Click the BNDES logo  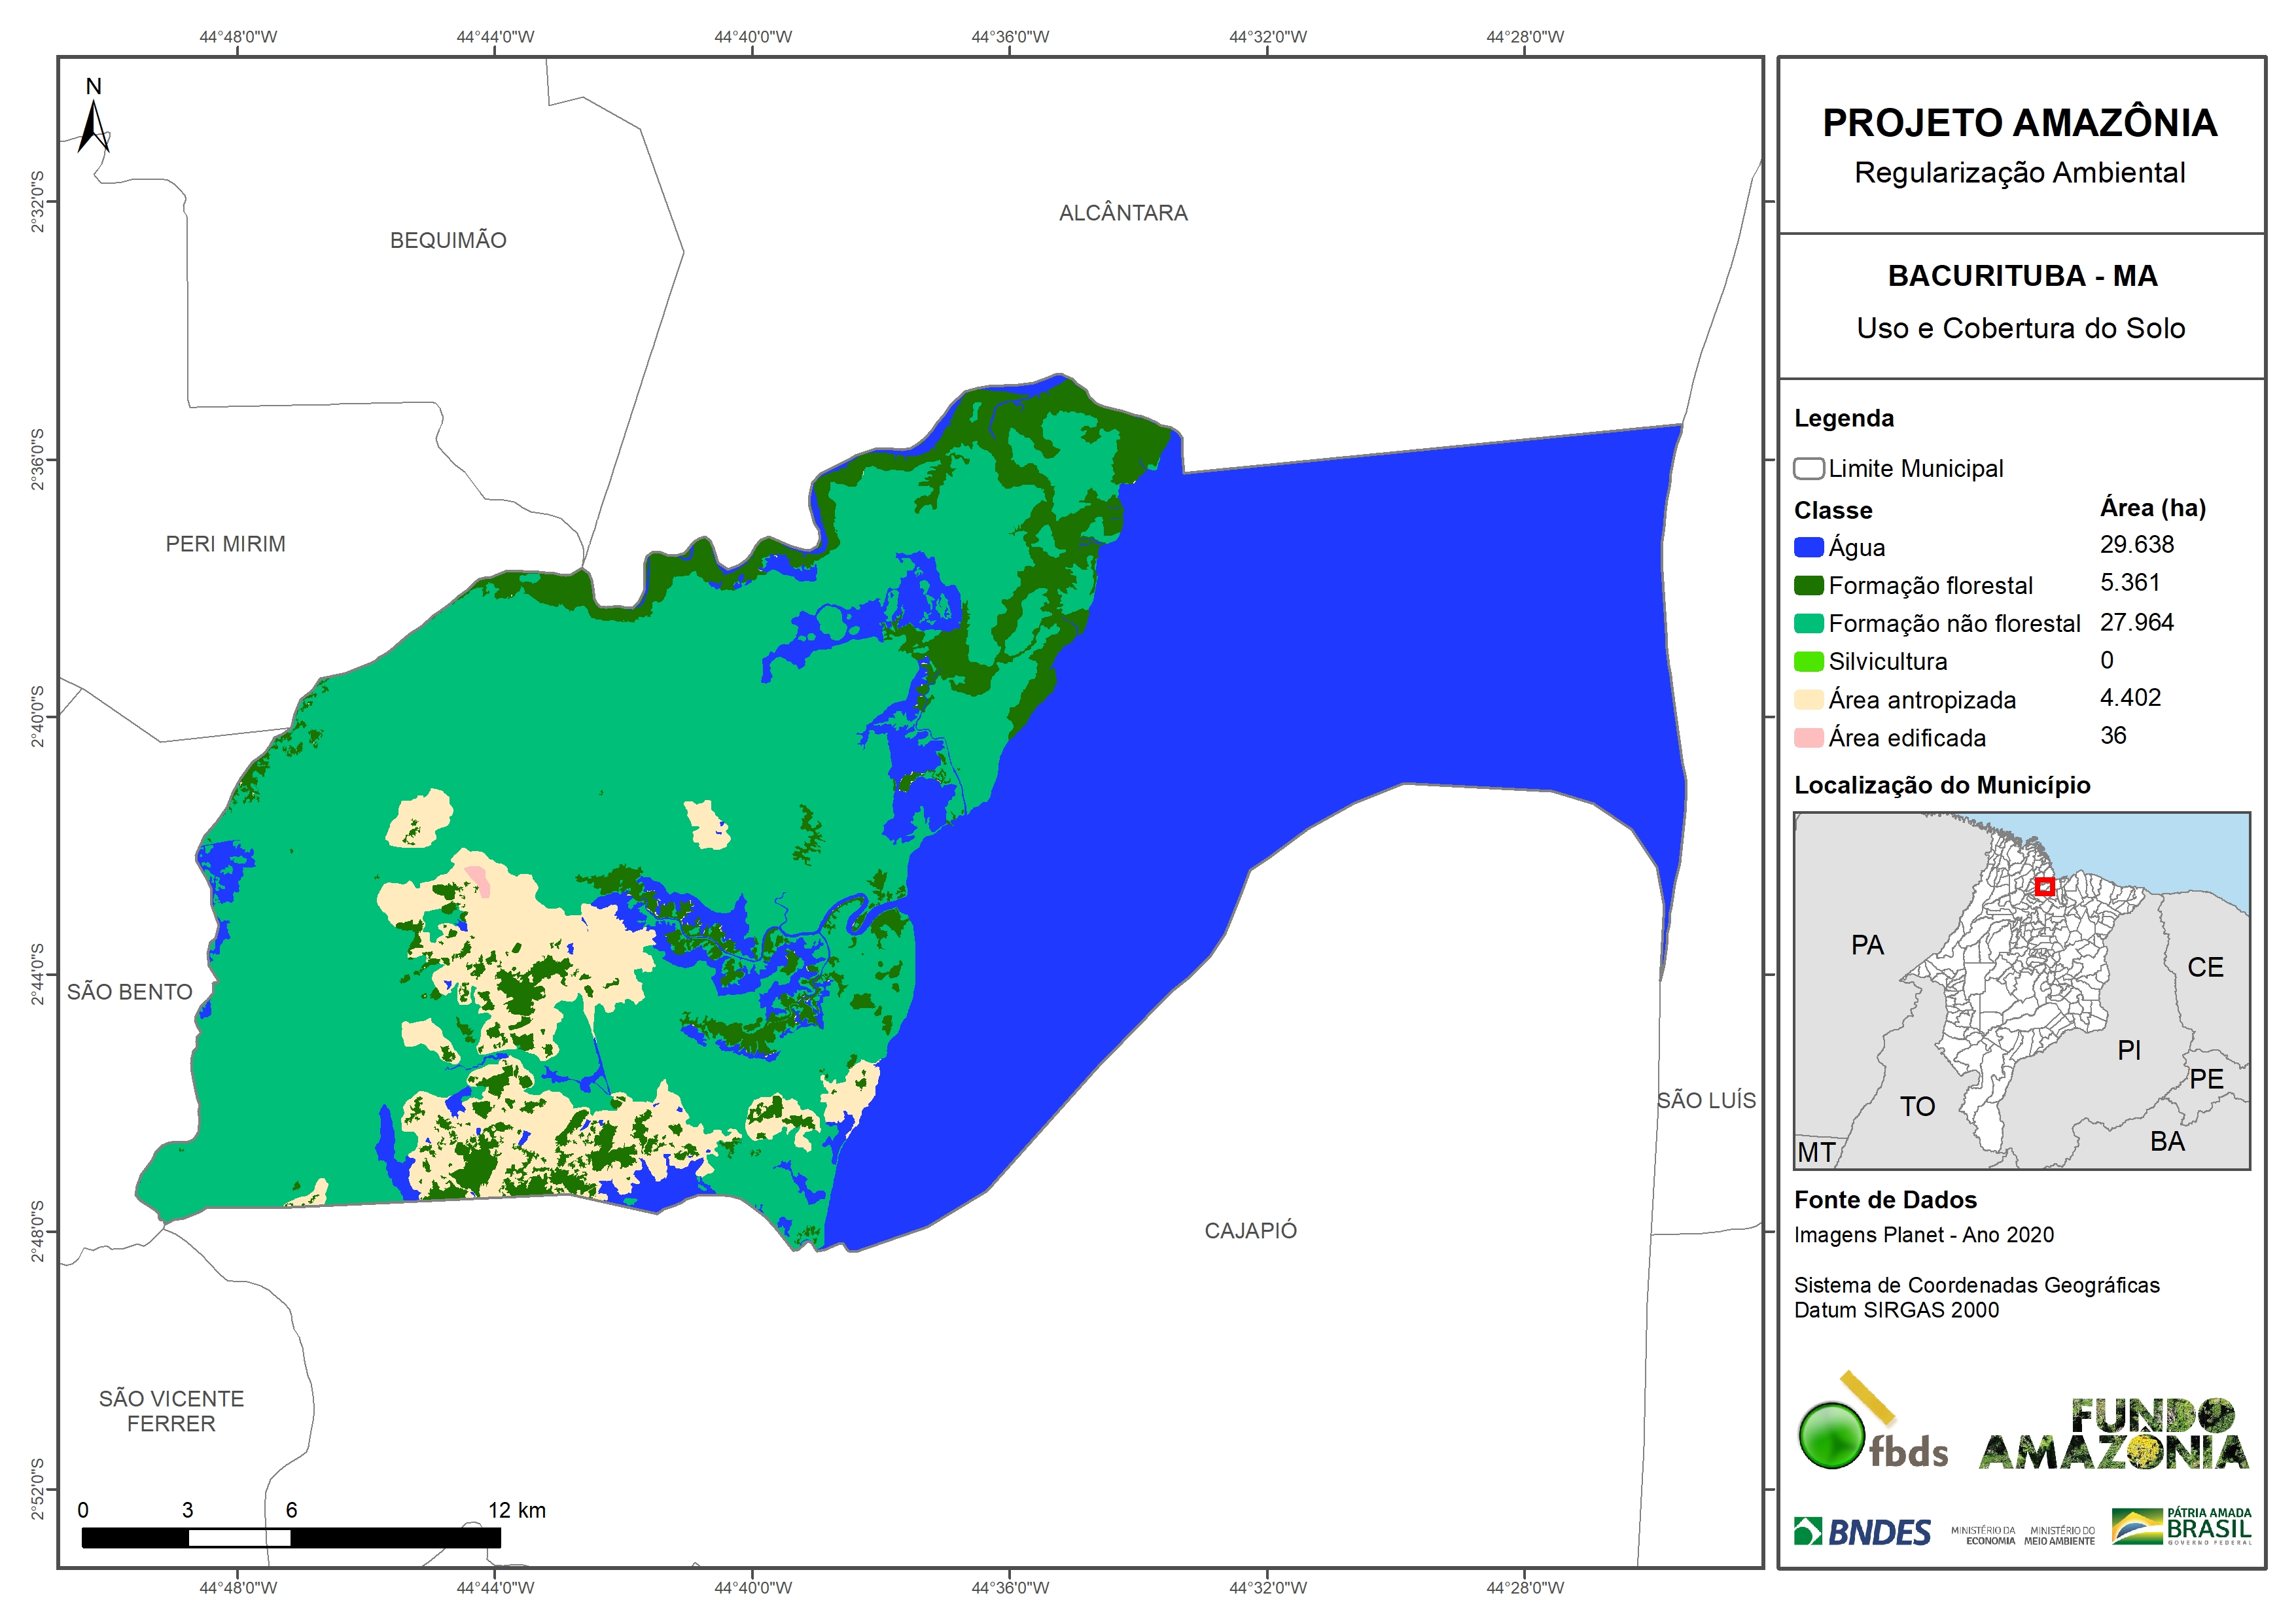click(x=1862, y=1532)
